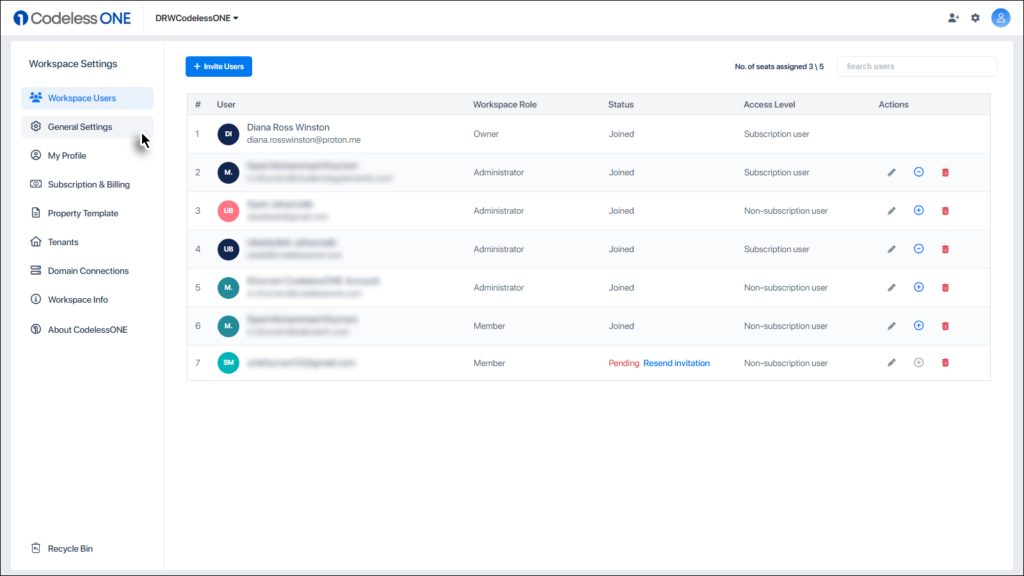Delete the user in row 2
Image resolution: width=1024 pixels, height=576 pixels.
(x=945, y=172)
